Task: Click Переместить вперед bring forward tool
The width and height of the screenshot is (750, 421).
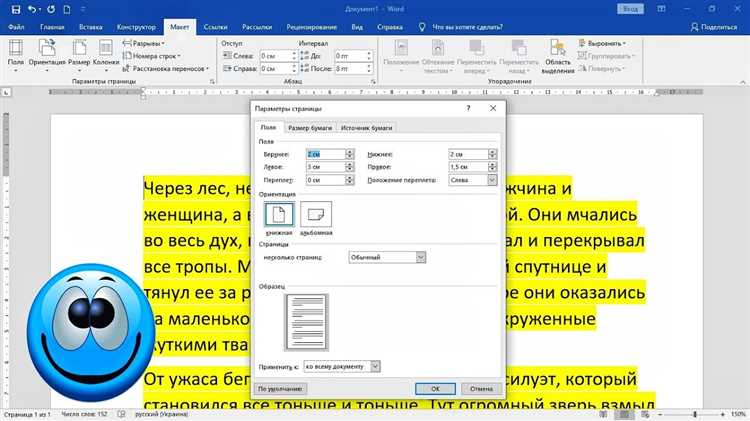Action: pyautogui.click(x=476, y=56)
